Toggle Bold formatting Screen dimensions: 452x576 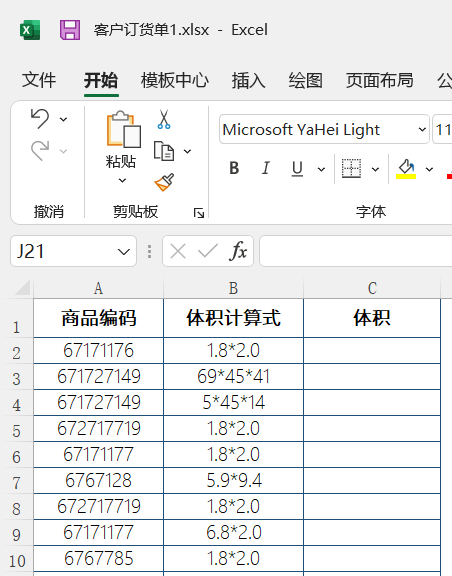tap(234, 169)
